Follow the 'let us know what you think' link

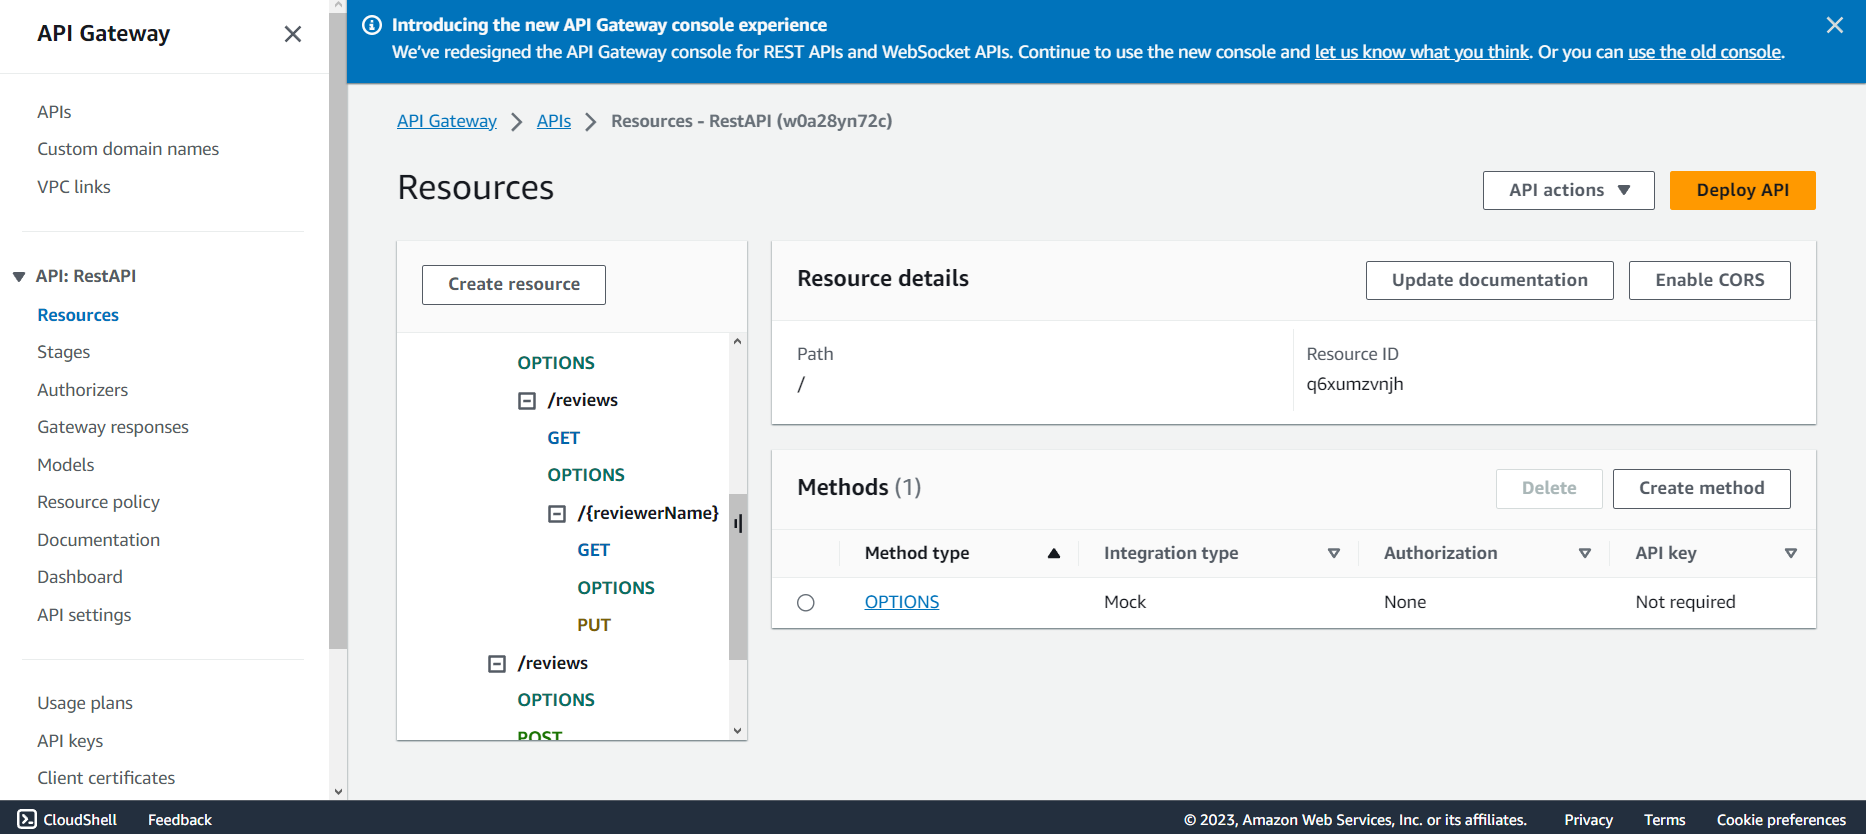click(x=1422, y=52)
